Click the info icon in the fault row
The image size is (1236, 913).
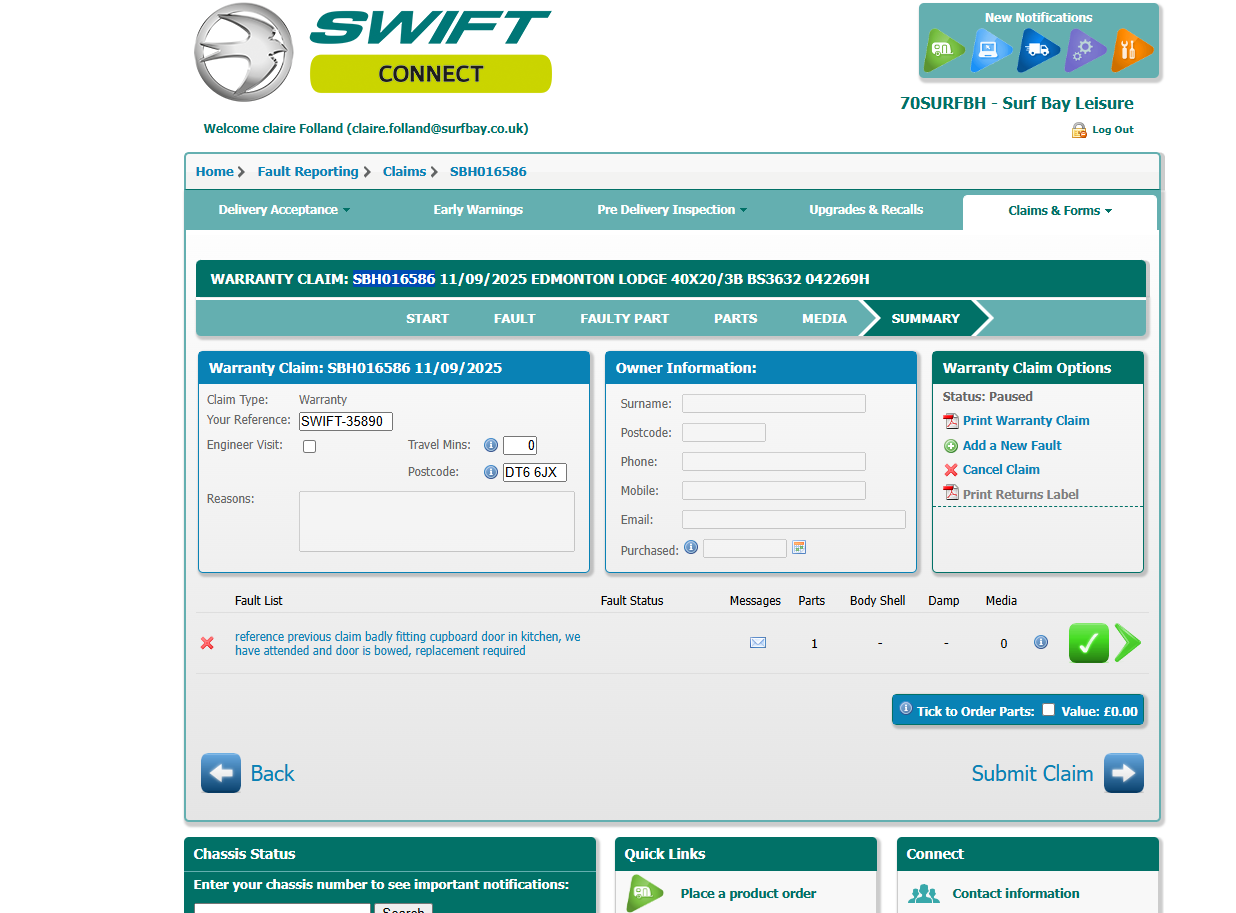pos(1041,642)
